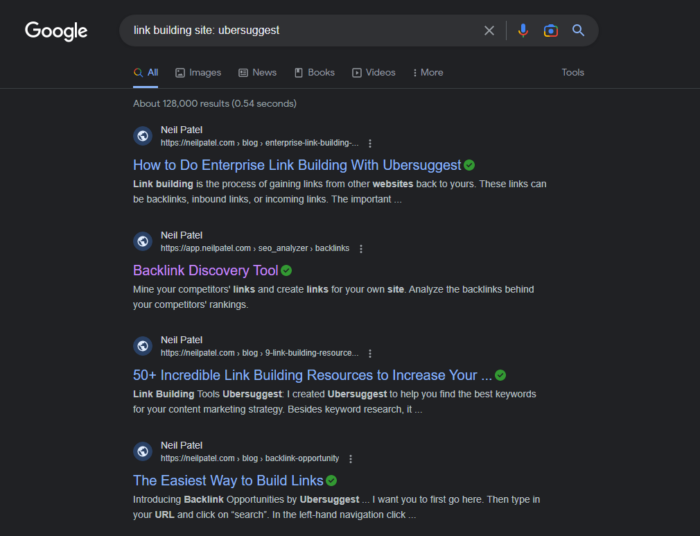This screenshot has height=536, width=700.
Task: Click the snippet starting 'Link building is the process'
Action: [x=340, y=191]
